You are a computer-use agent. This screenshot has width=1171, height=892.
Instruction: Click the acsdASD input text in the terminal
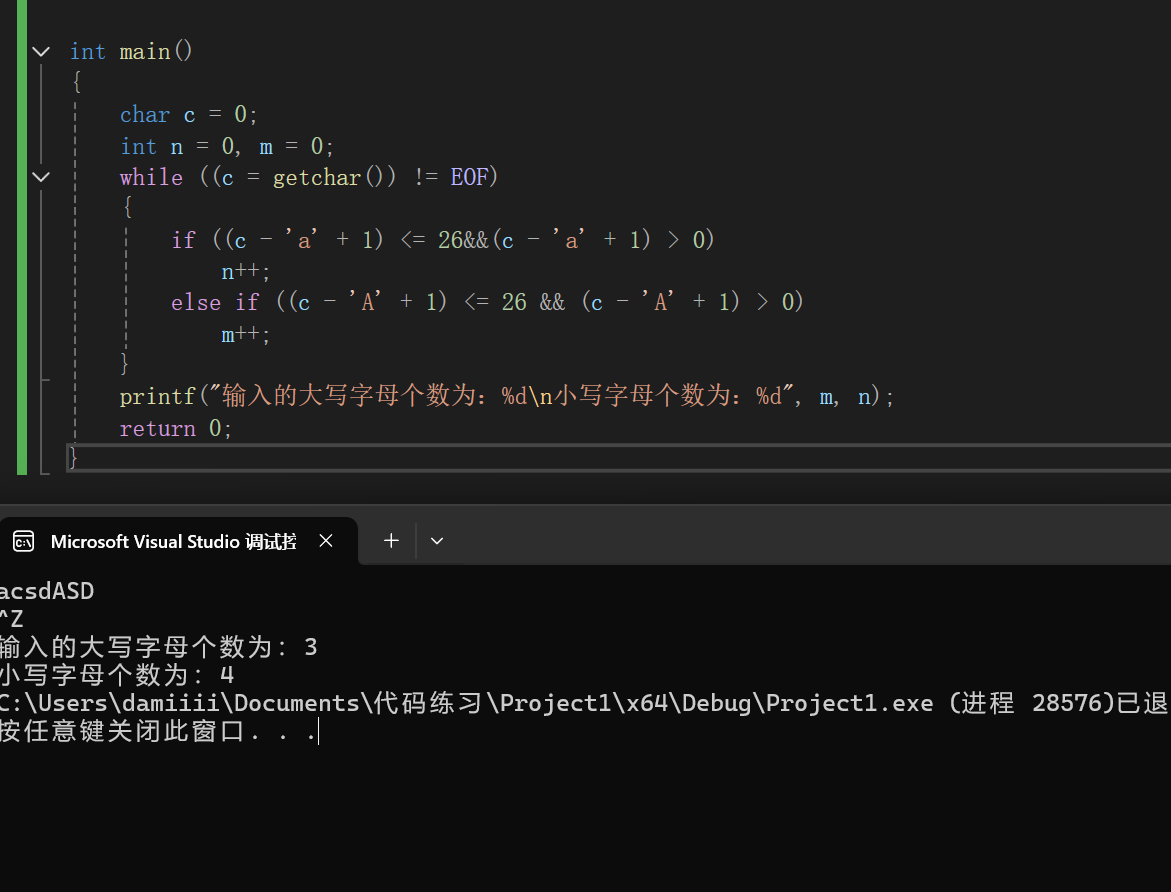point(46,590)
